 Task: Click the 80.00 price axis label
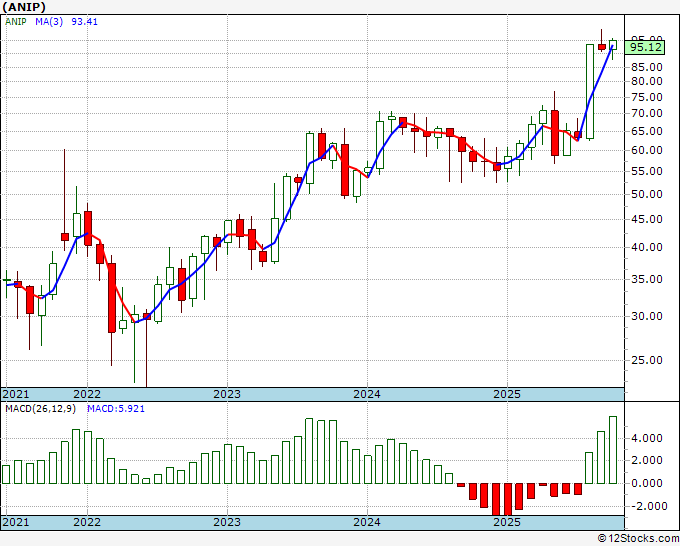647,82
